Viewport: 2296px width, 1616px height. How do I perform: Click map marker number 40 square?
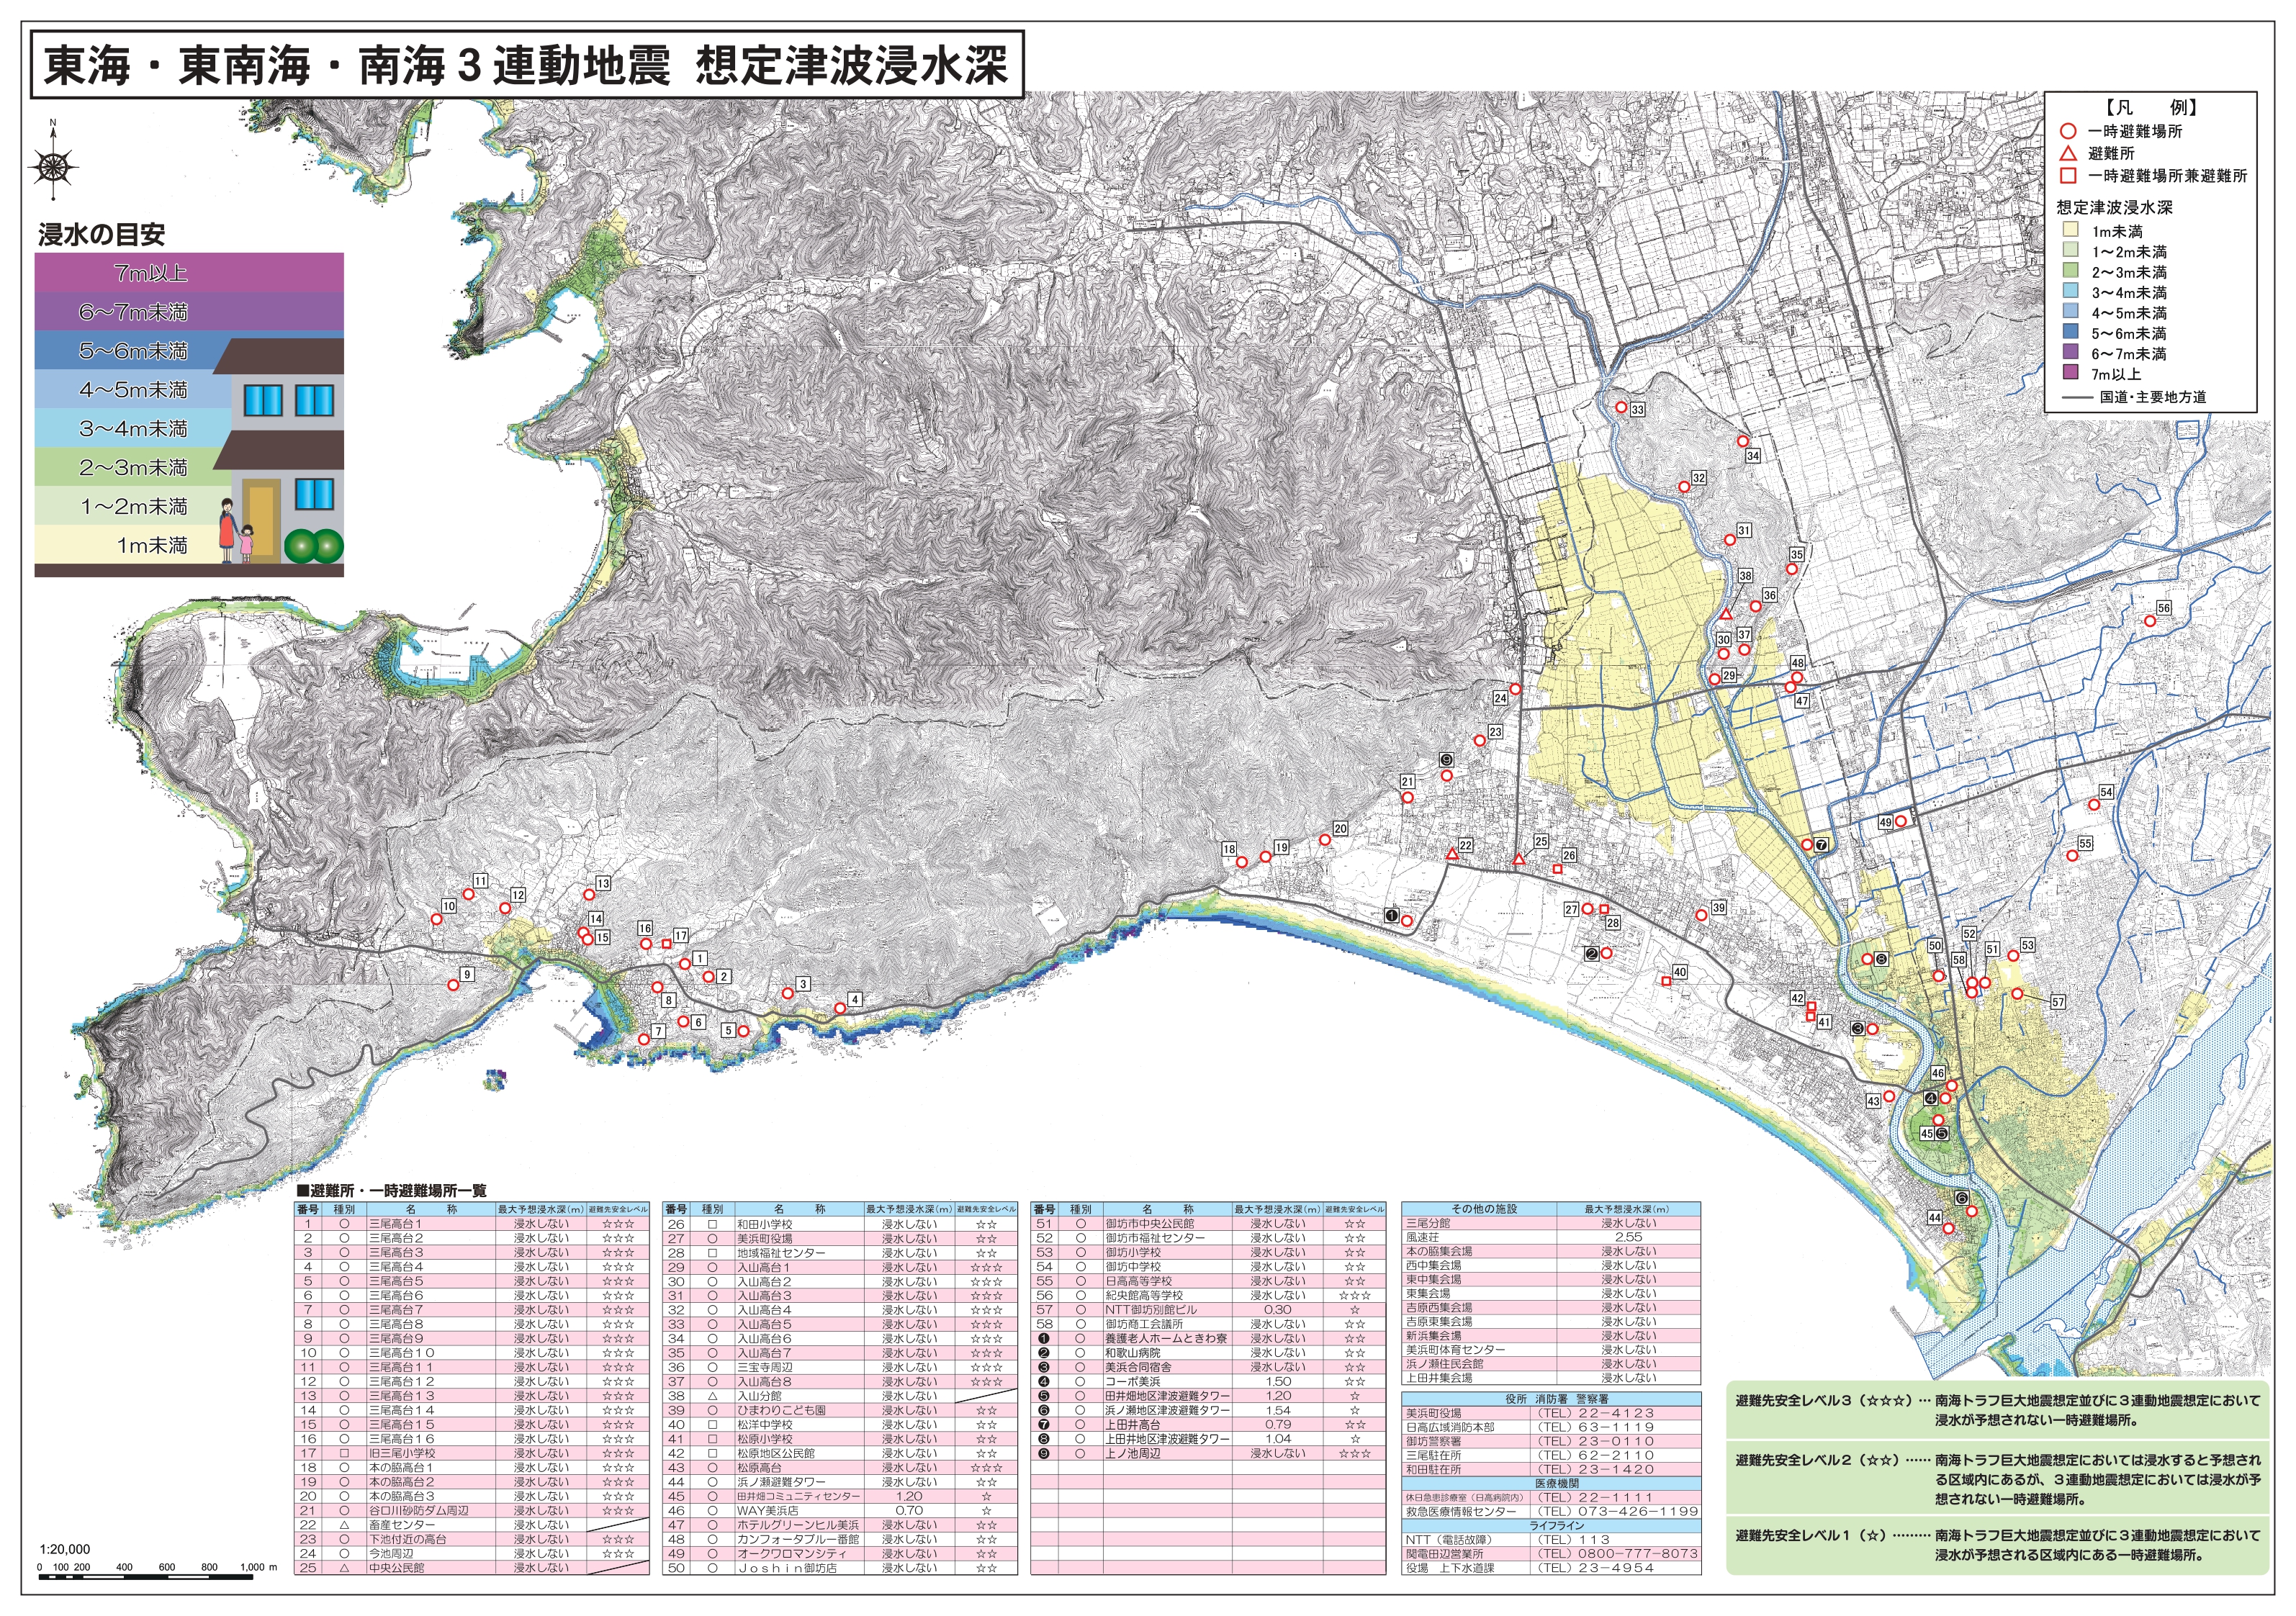click(1666, 981)
